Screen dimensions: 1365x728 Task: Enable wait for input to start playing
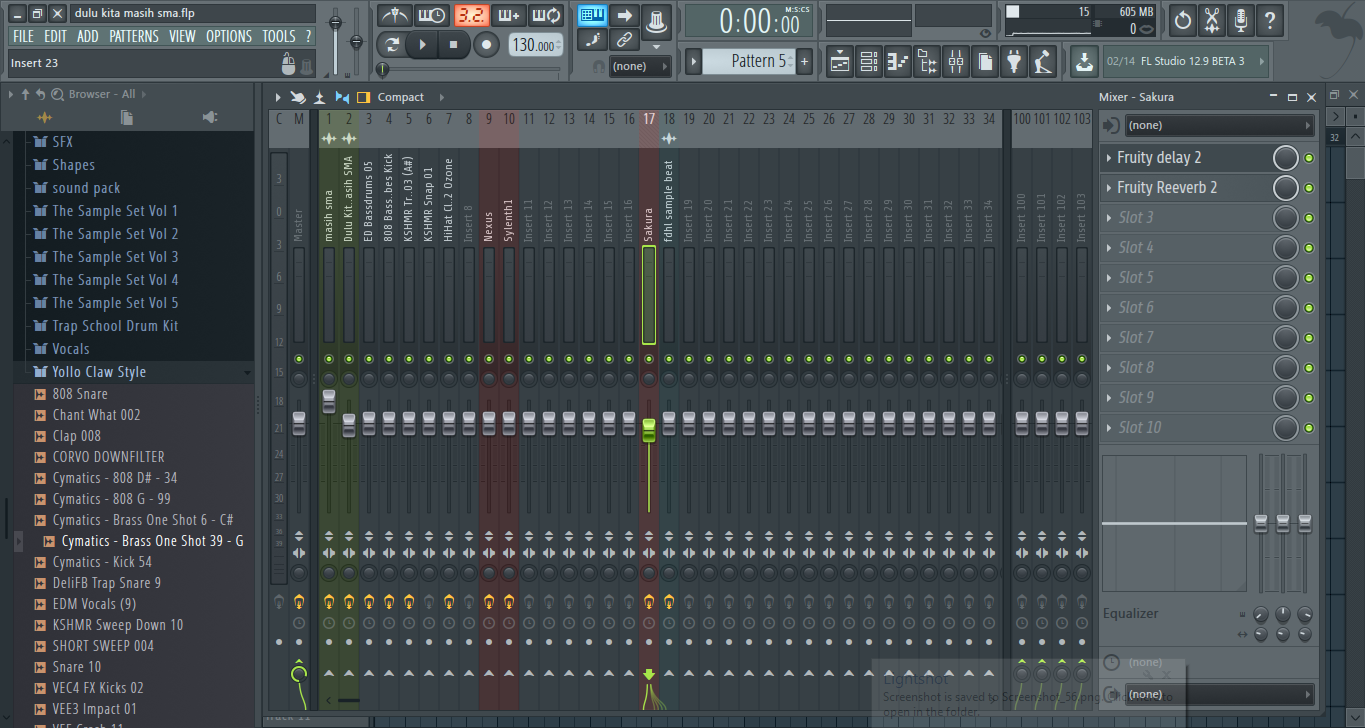coord(432,15)
